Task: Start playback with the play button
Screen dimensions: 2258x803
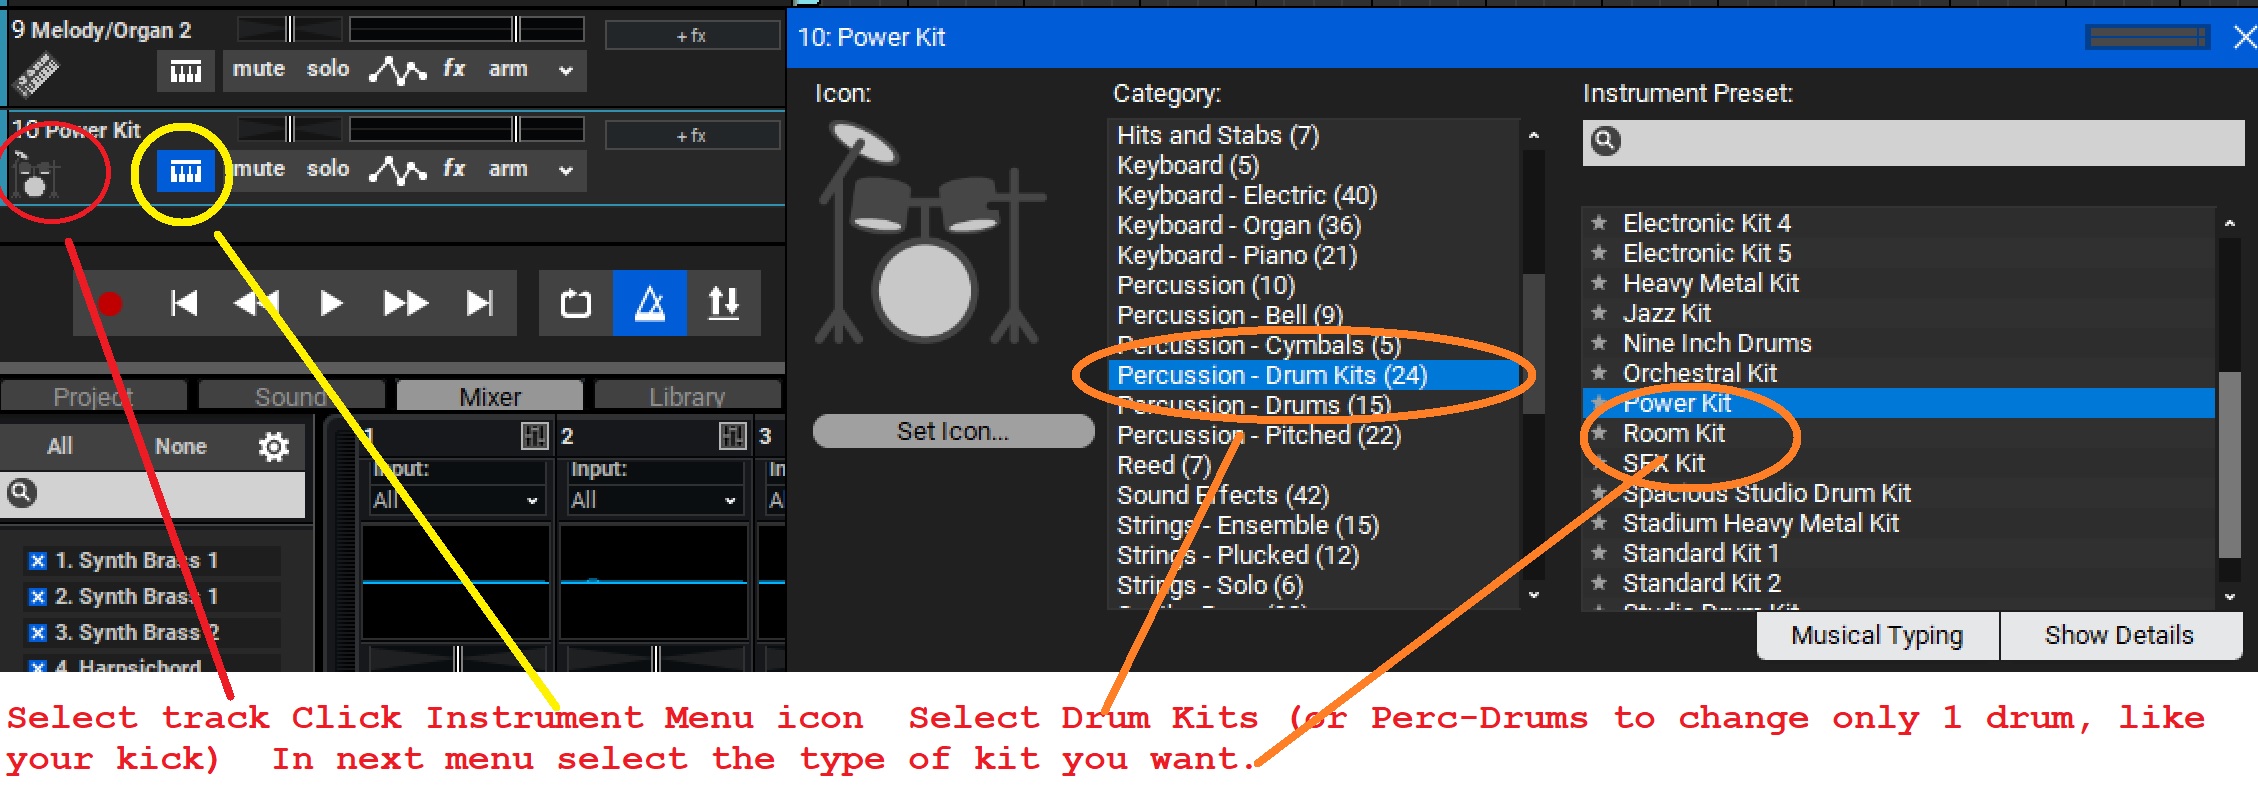Action: [x=331, y=303]
